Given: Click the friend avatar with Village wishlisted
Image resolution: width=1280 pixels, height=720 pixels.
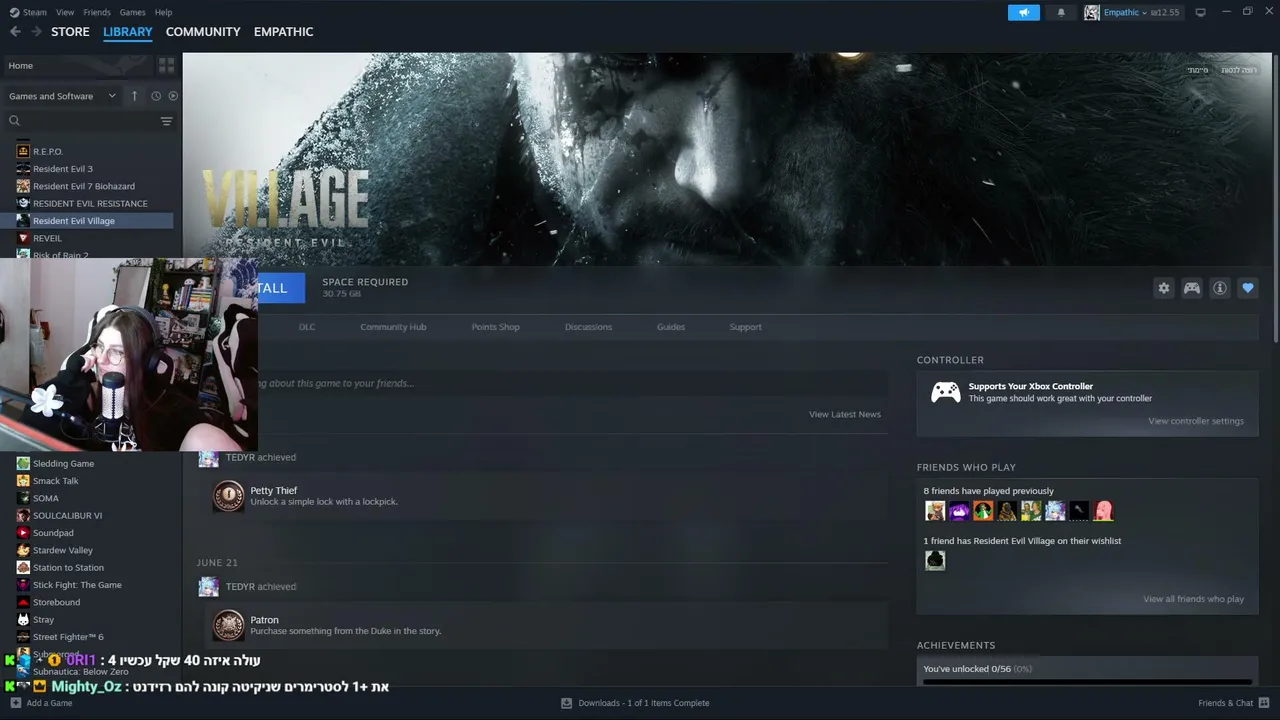Looking at the screenshot, I should click(935, 560).
